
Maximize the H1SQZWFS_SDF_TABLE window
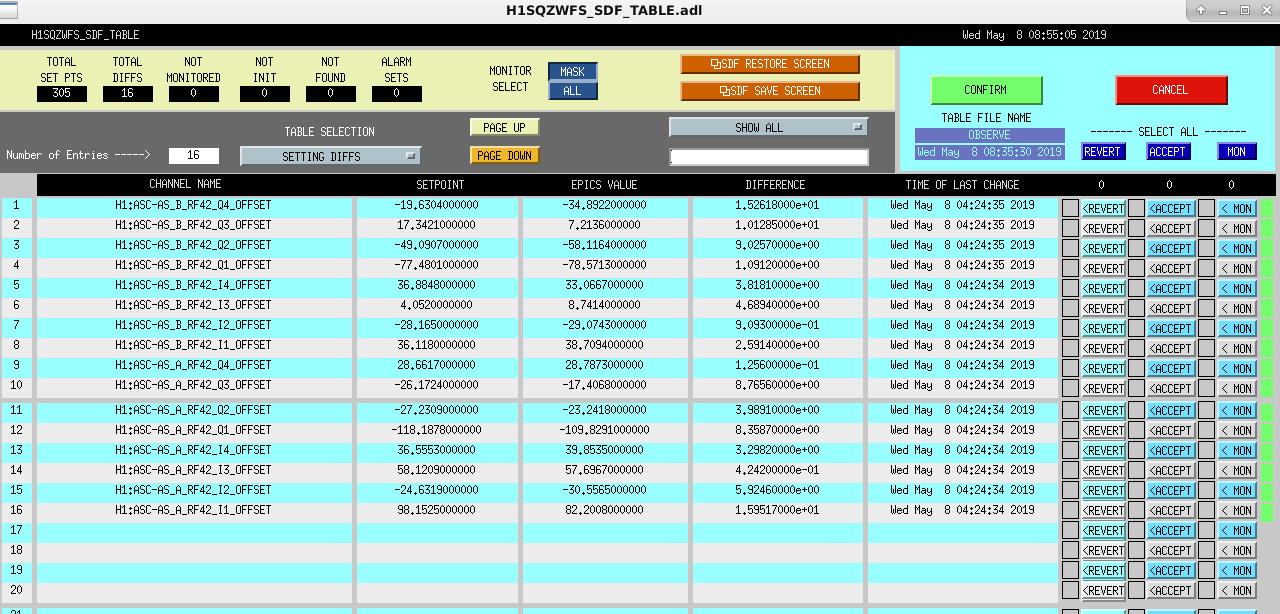pos(1245,10)
